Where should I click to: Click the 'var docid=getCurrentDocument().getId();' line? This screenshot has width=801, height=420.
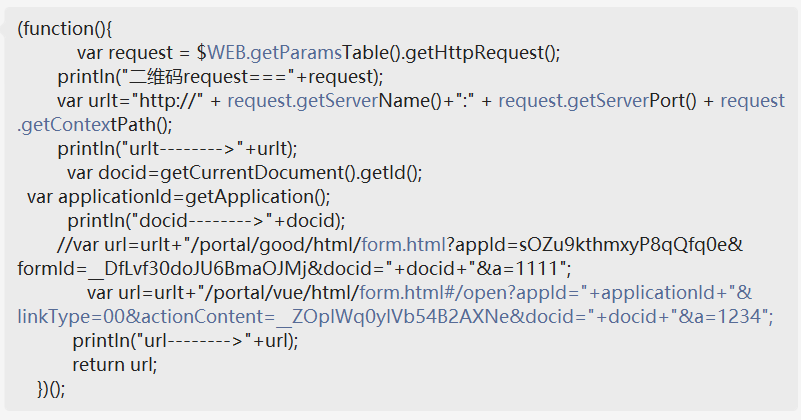click(x=245, y=173)
